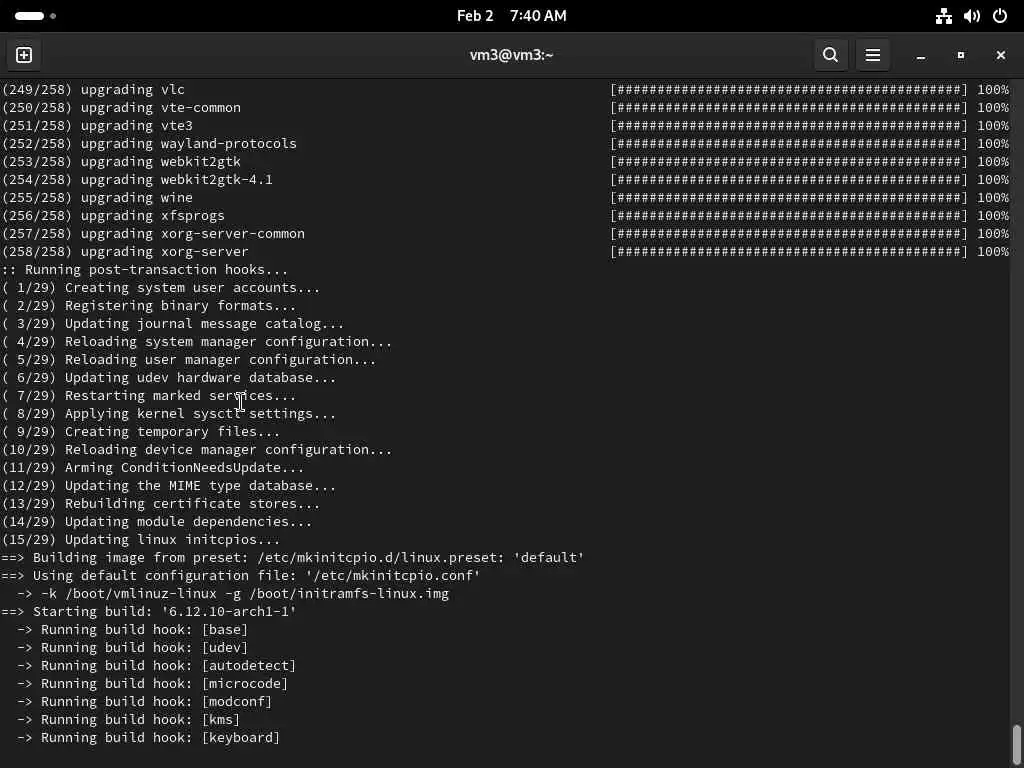Click the Activities workspace pill indicator
The image size is (1024, 768).
(30, 16)
